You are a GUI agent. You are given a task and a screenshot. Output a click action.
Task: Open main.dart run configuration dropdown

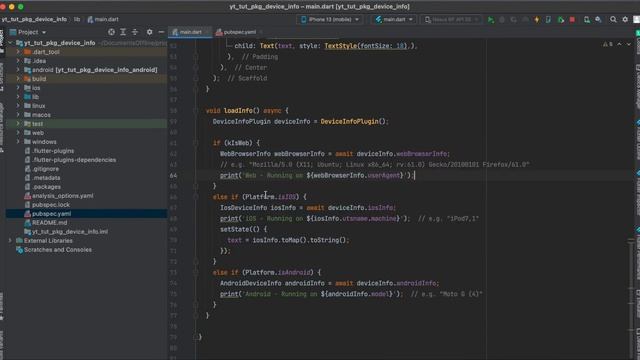(394, 19)
